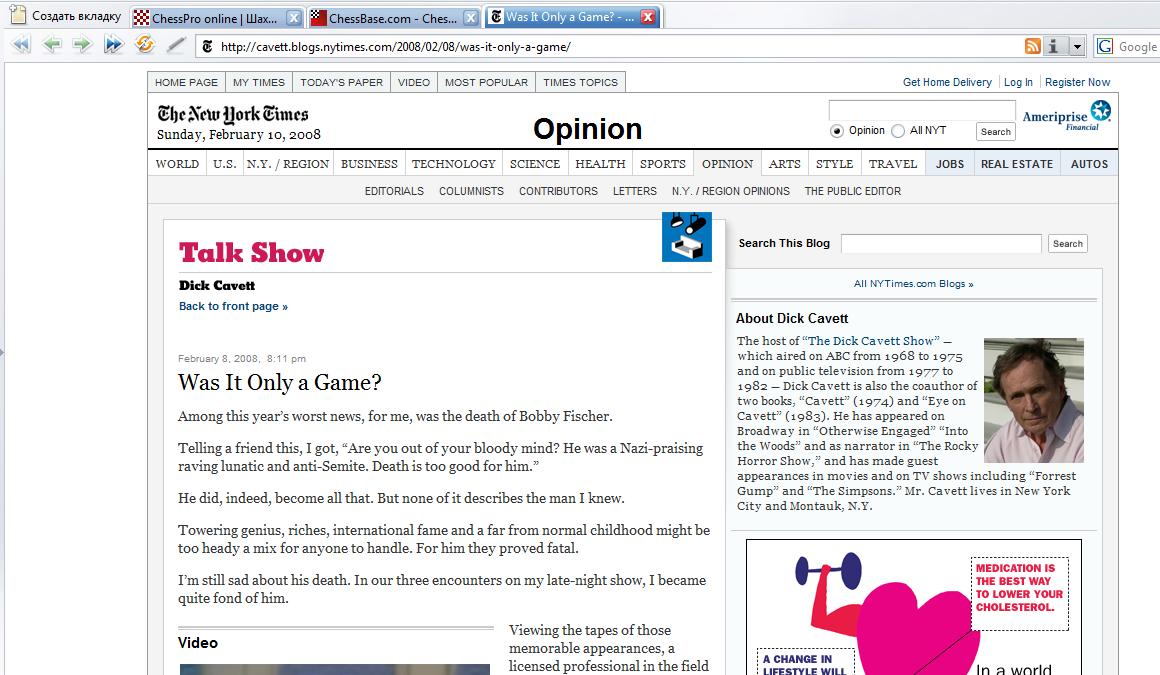Click the rewind navigation button
Screen dimensions: 1160x675
(x=21, y=45)
